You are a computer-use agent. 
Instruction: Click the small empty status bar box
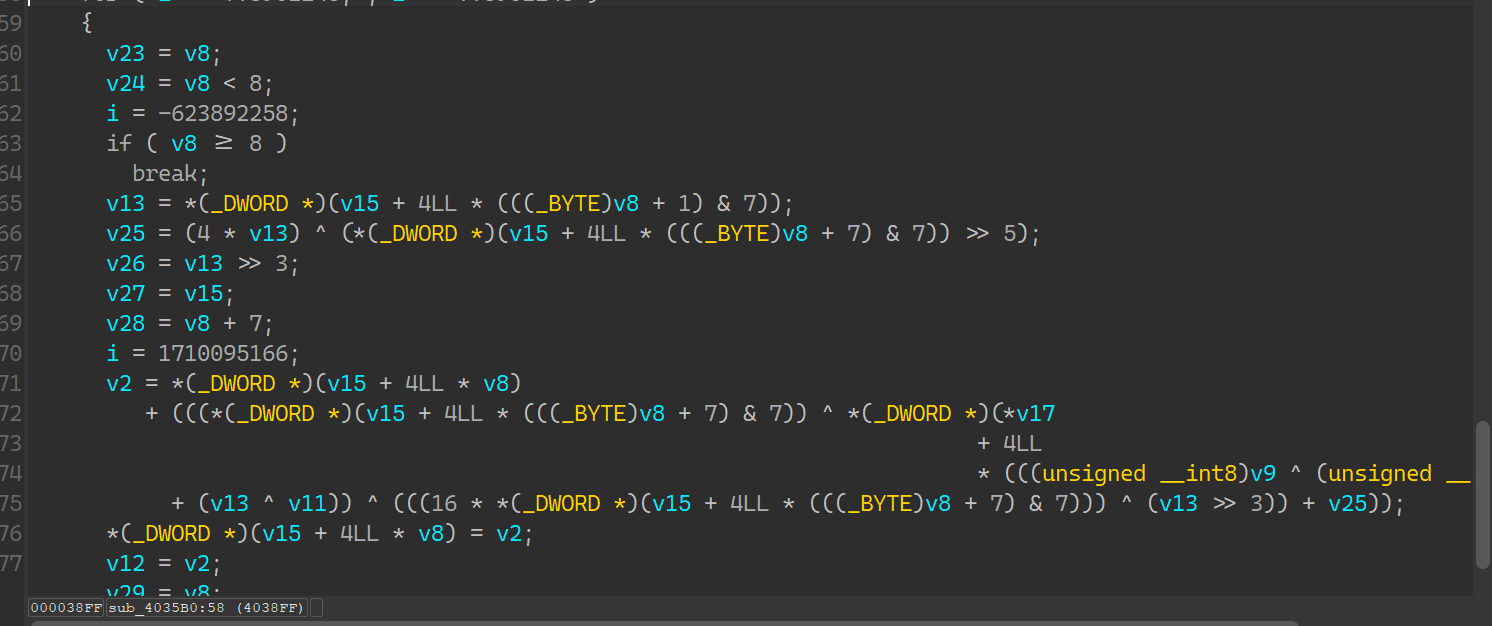316,608
